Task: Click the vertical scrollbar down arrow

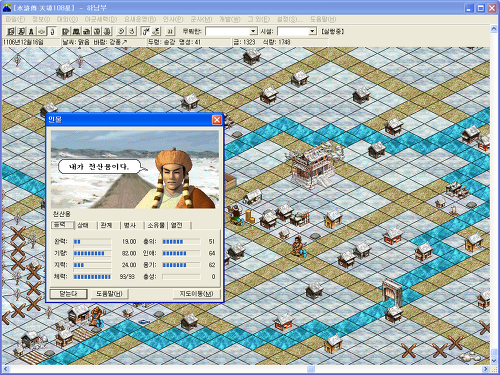Action: [x=494, y=361]
